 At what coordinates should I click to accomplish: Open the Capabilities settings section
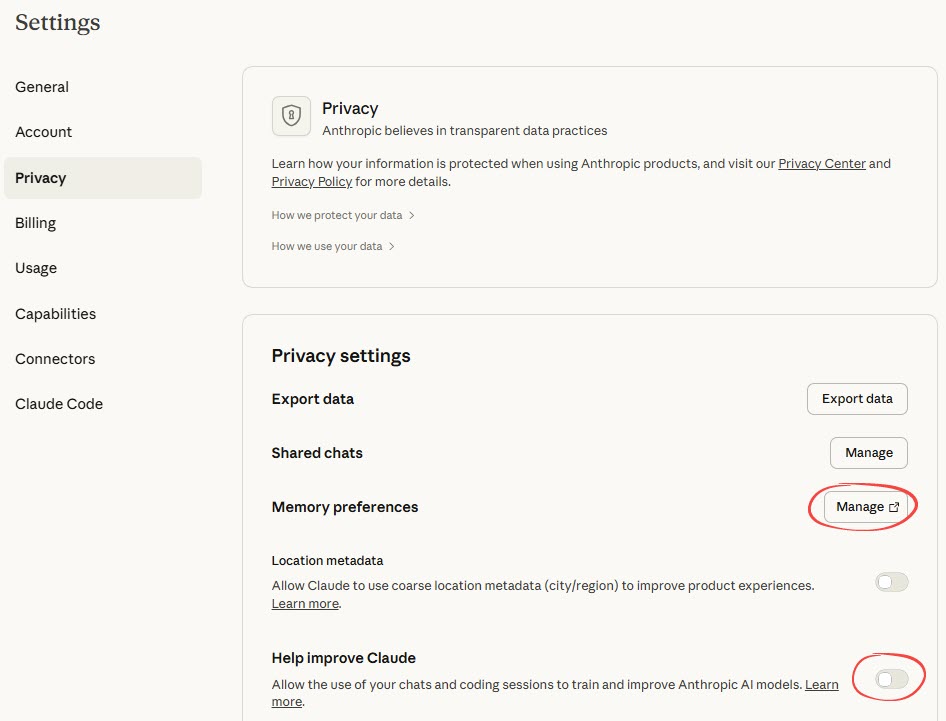pos(55,313)
